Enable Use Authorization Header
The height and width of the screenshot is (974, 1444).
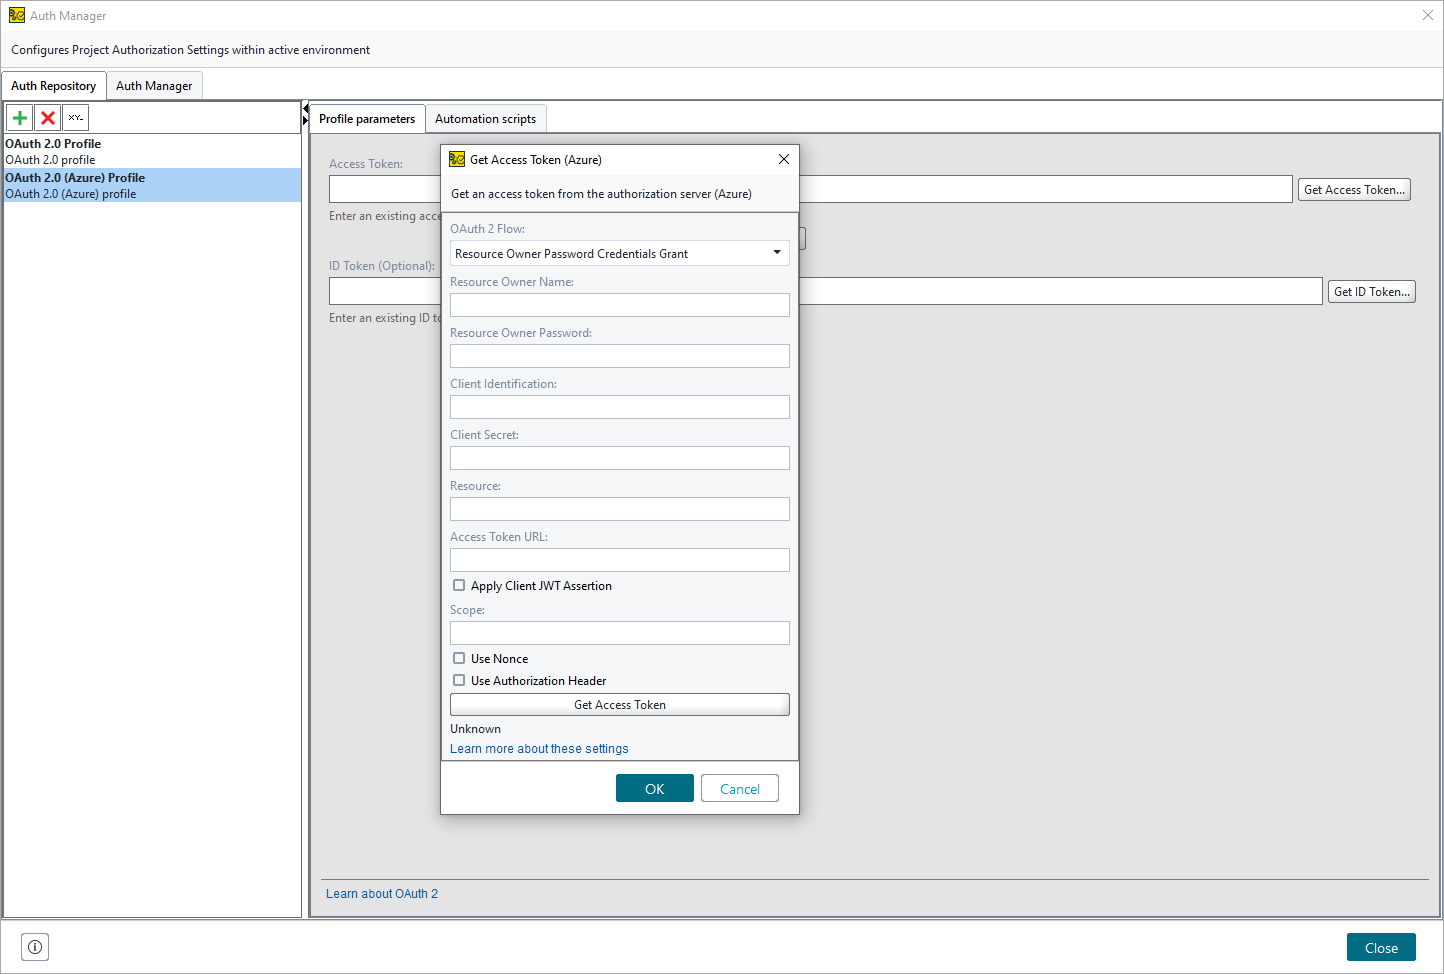[x=459, y=680]
